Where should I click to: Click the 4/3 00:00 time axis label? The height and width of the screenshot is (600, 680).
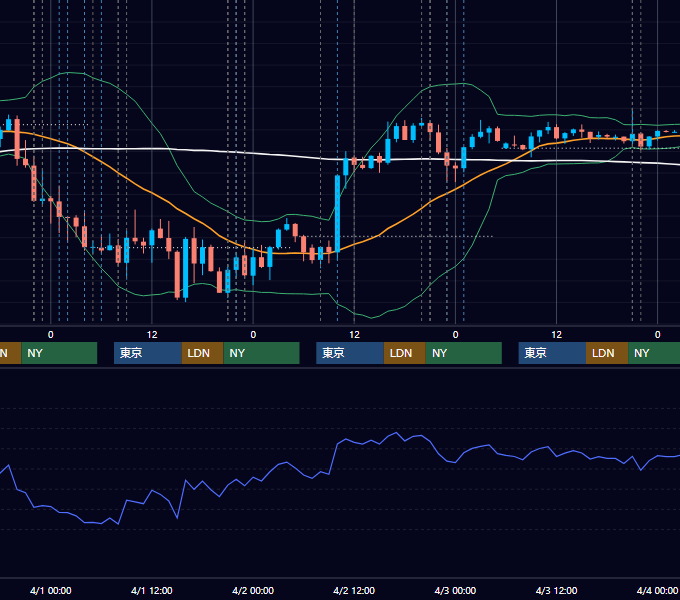[455, 590]
